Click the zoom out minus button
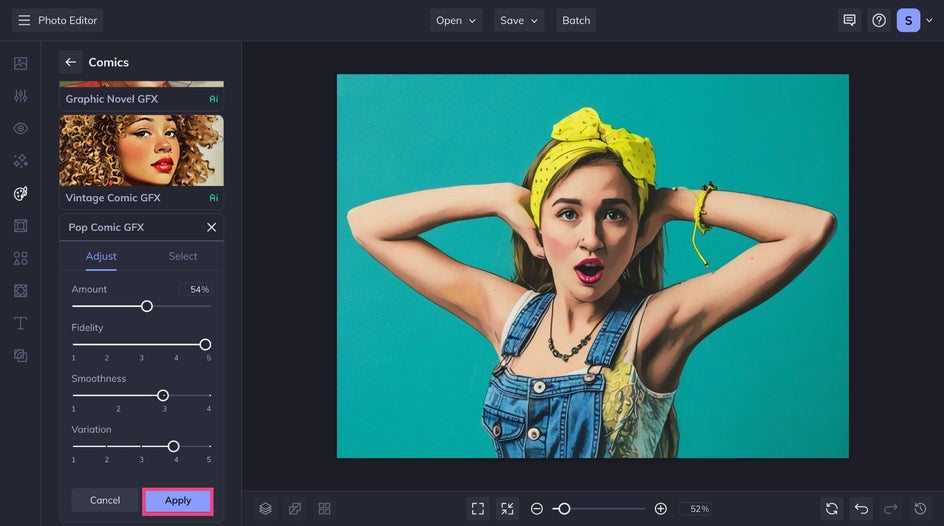The width and height of the screenshot is (944, 526). point(537,509)
